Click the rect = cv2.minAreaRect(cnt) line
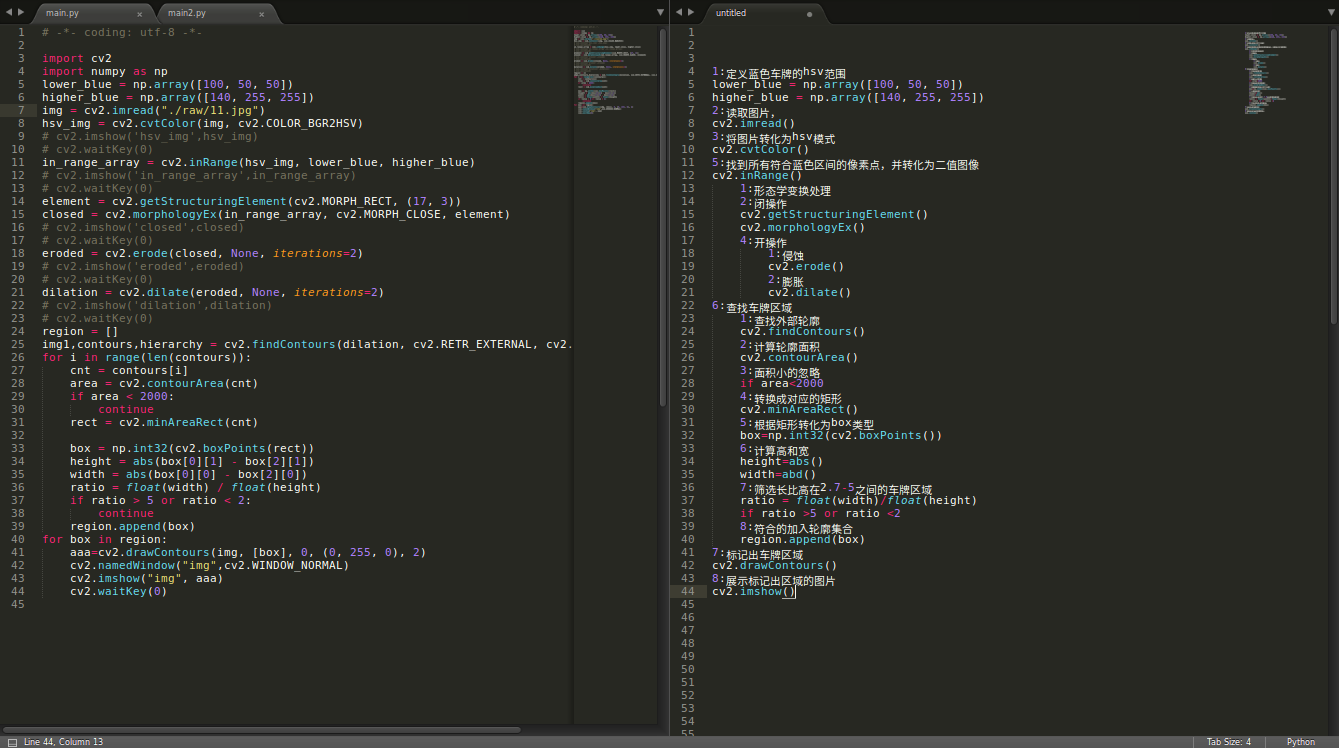The image size is (1339, 748). (x=164, y=422)
